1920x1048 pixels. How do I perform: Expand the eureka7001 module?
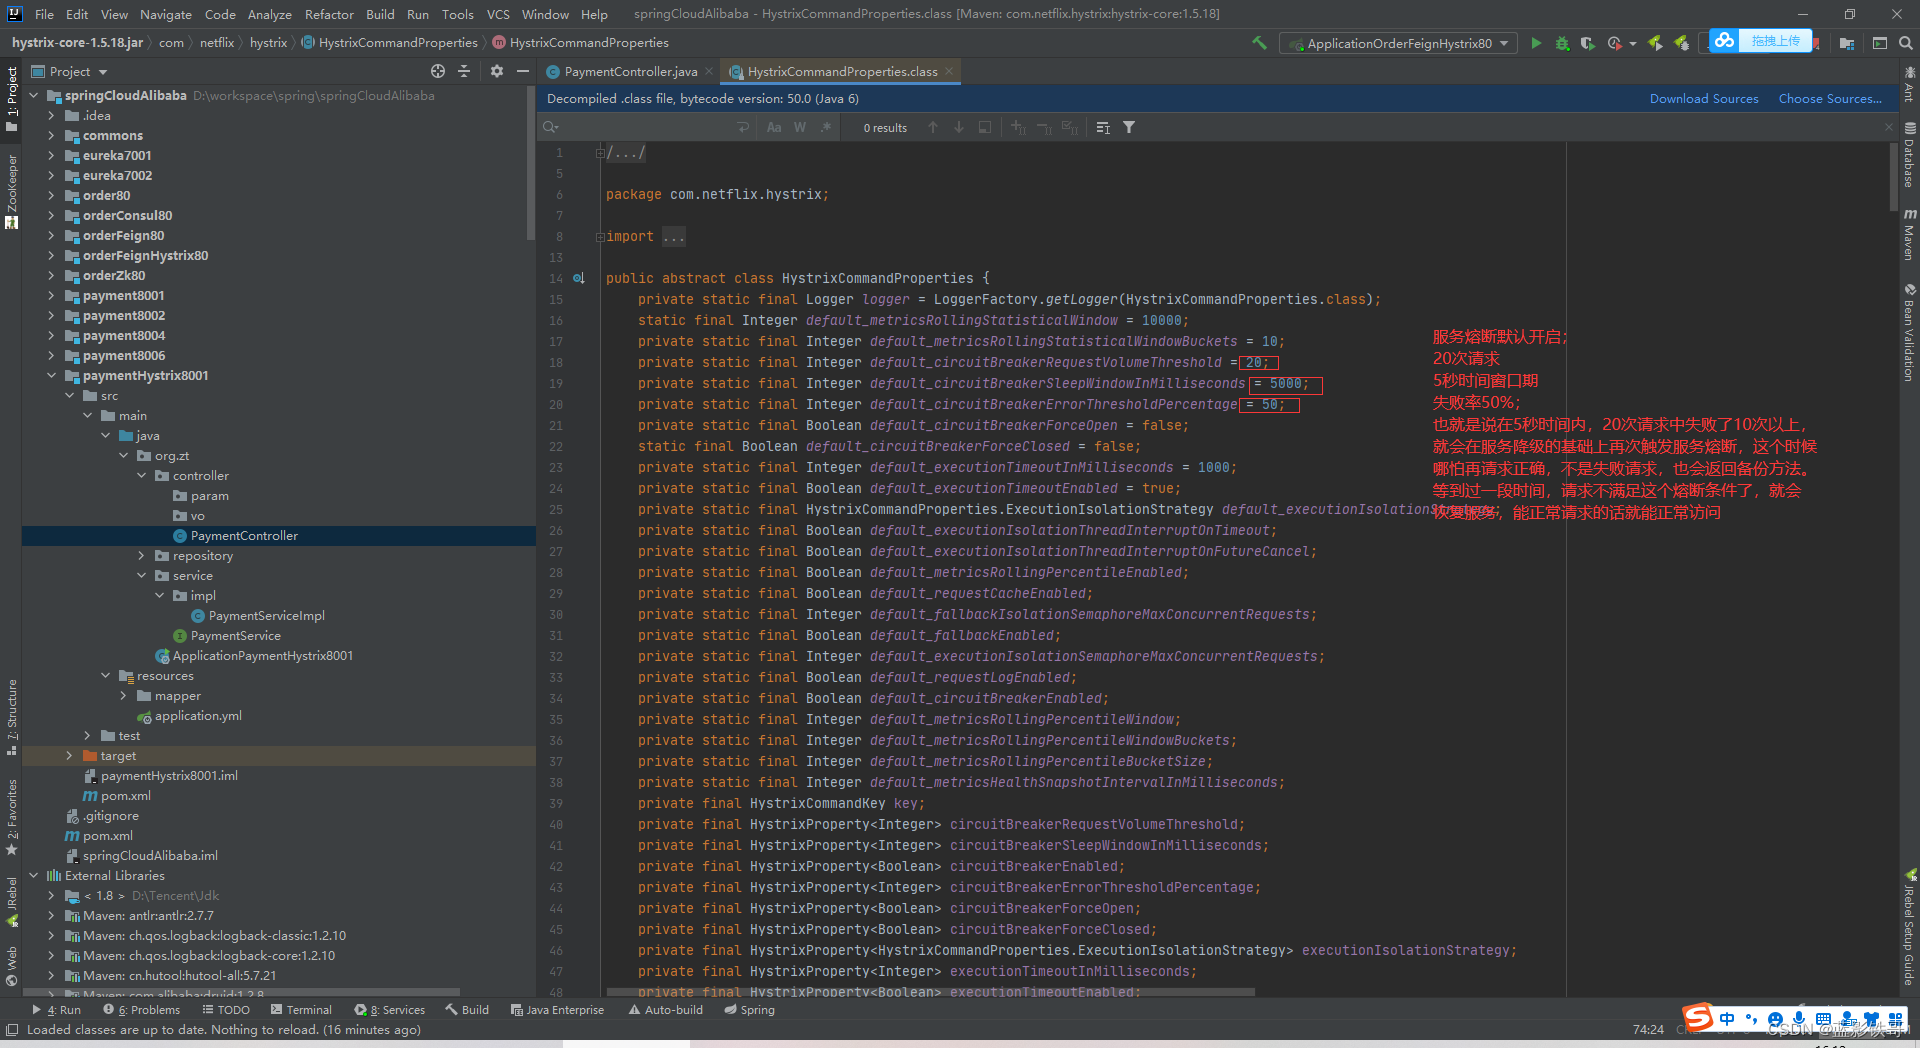click(51, 155)
